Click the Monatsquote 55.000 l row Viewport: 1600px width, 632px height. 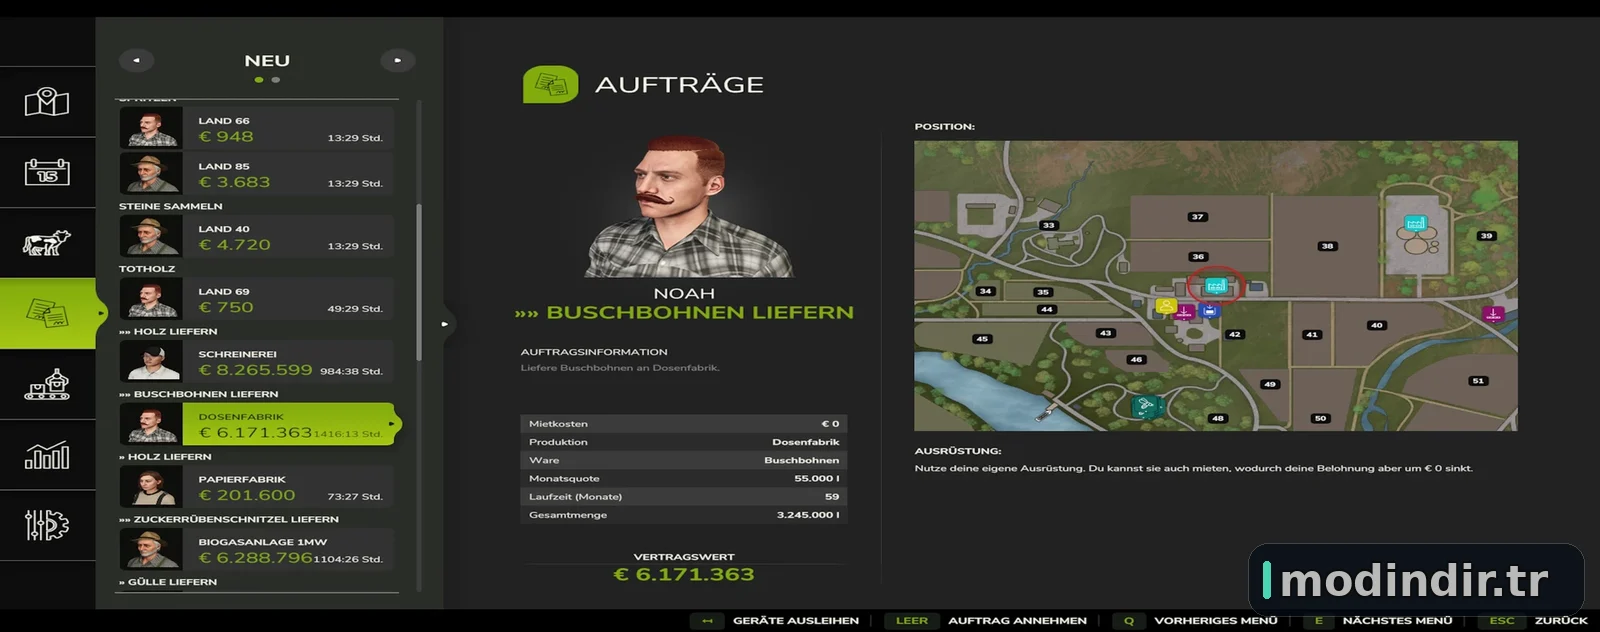[684, 479]
